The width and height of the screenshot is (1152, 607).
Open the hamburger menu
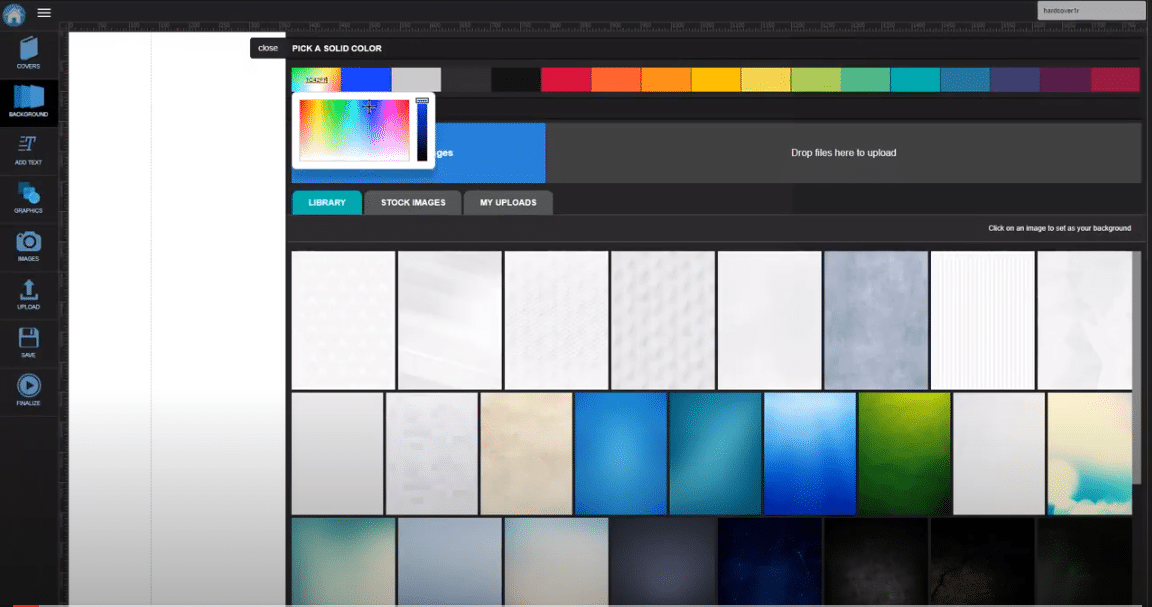point(44,13)
